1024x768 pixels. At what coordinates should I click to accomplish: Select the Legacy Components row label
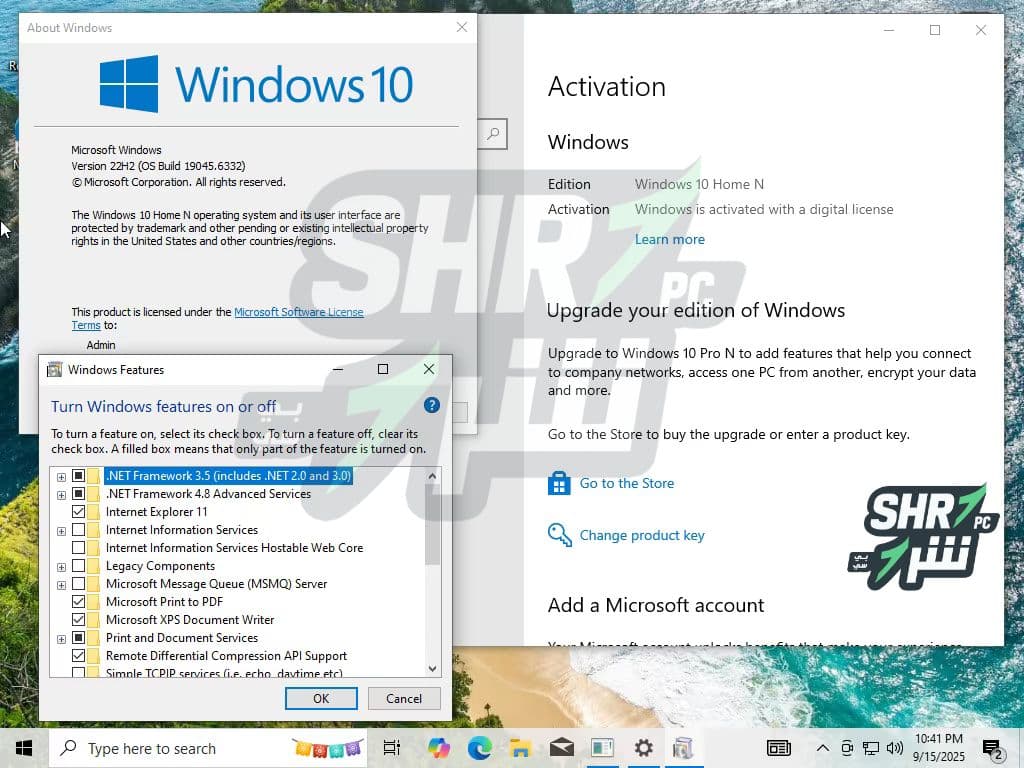(x=161, y=566)
